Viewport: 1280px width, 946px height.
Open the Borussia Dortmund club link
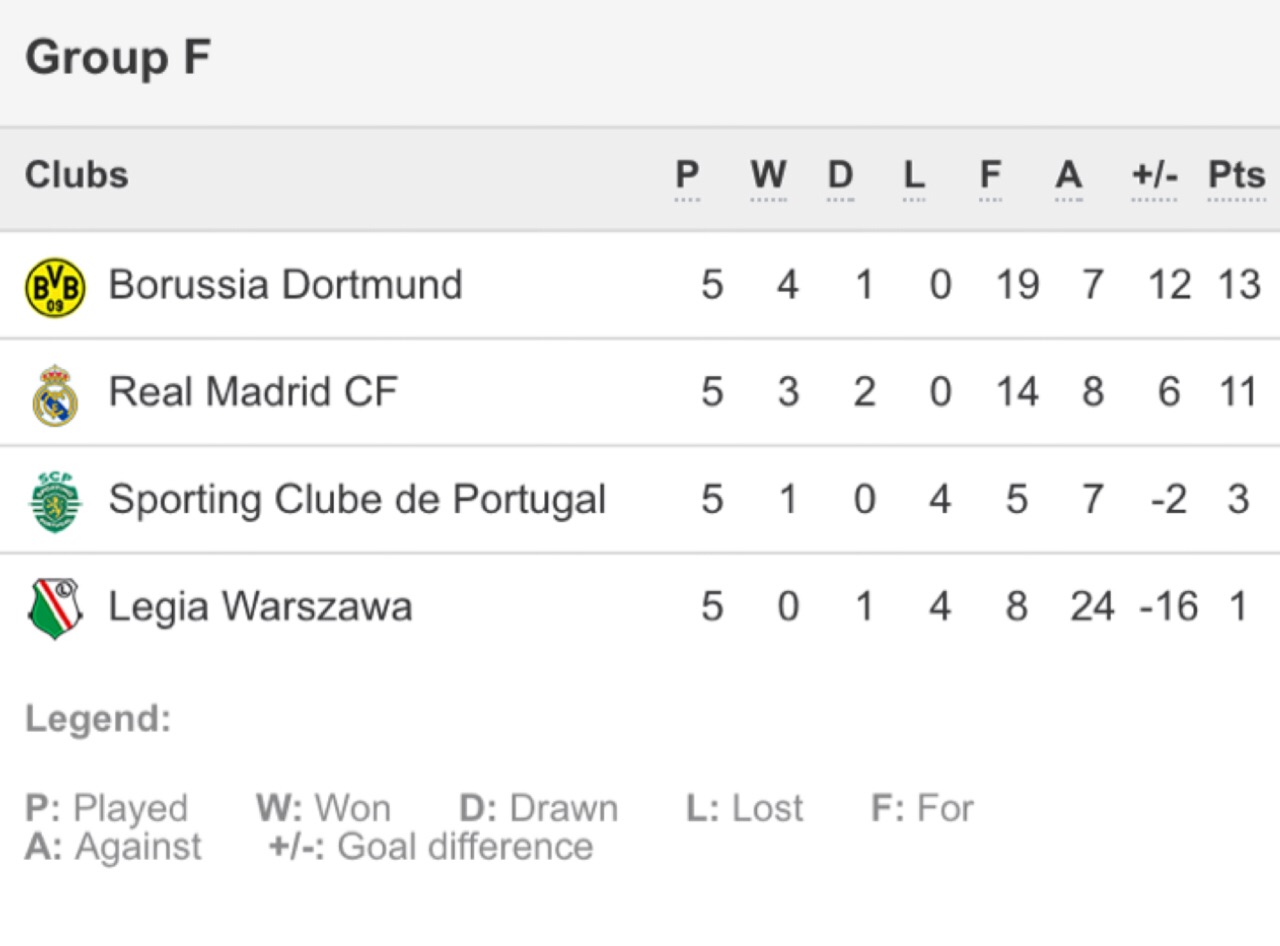coord(285,285)
